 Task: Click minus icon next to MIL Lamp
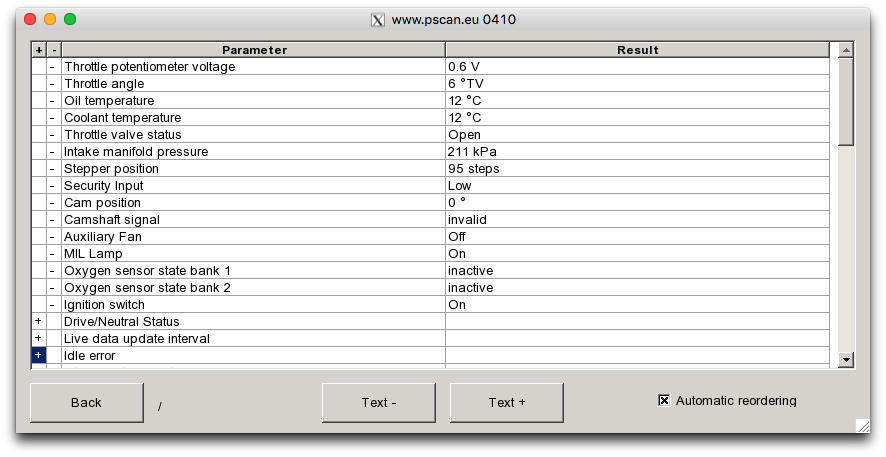tap(53, 254)
